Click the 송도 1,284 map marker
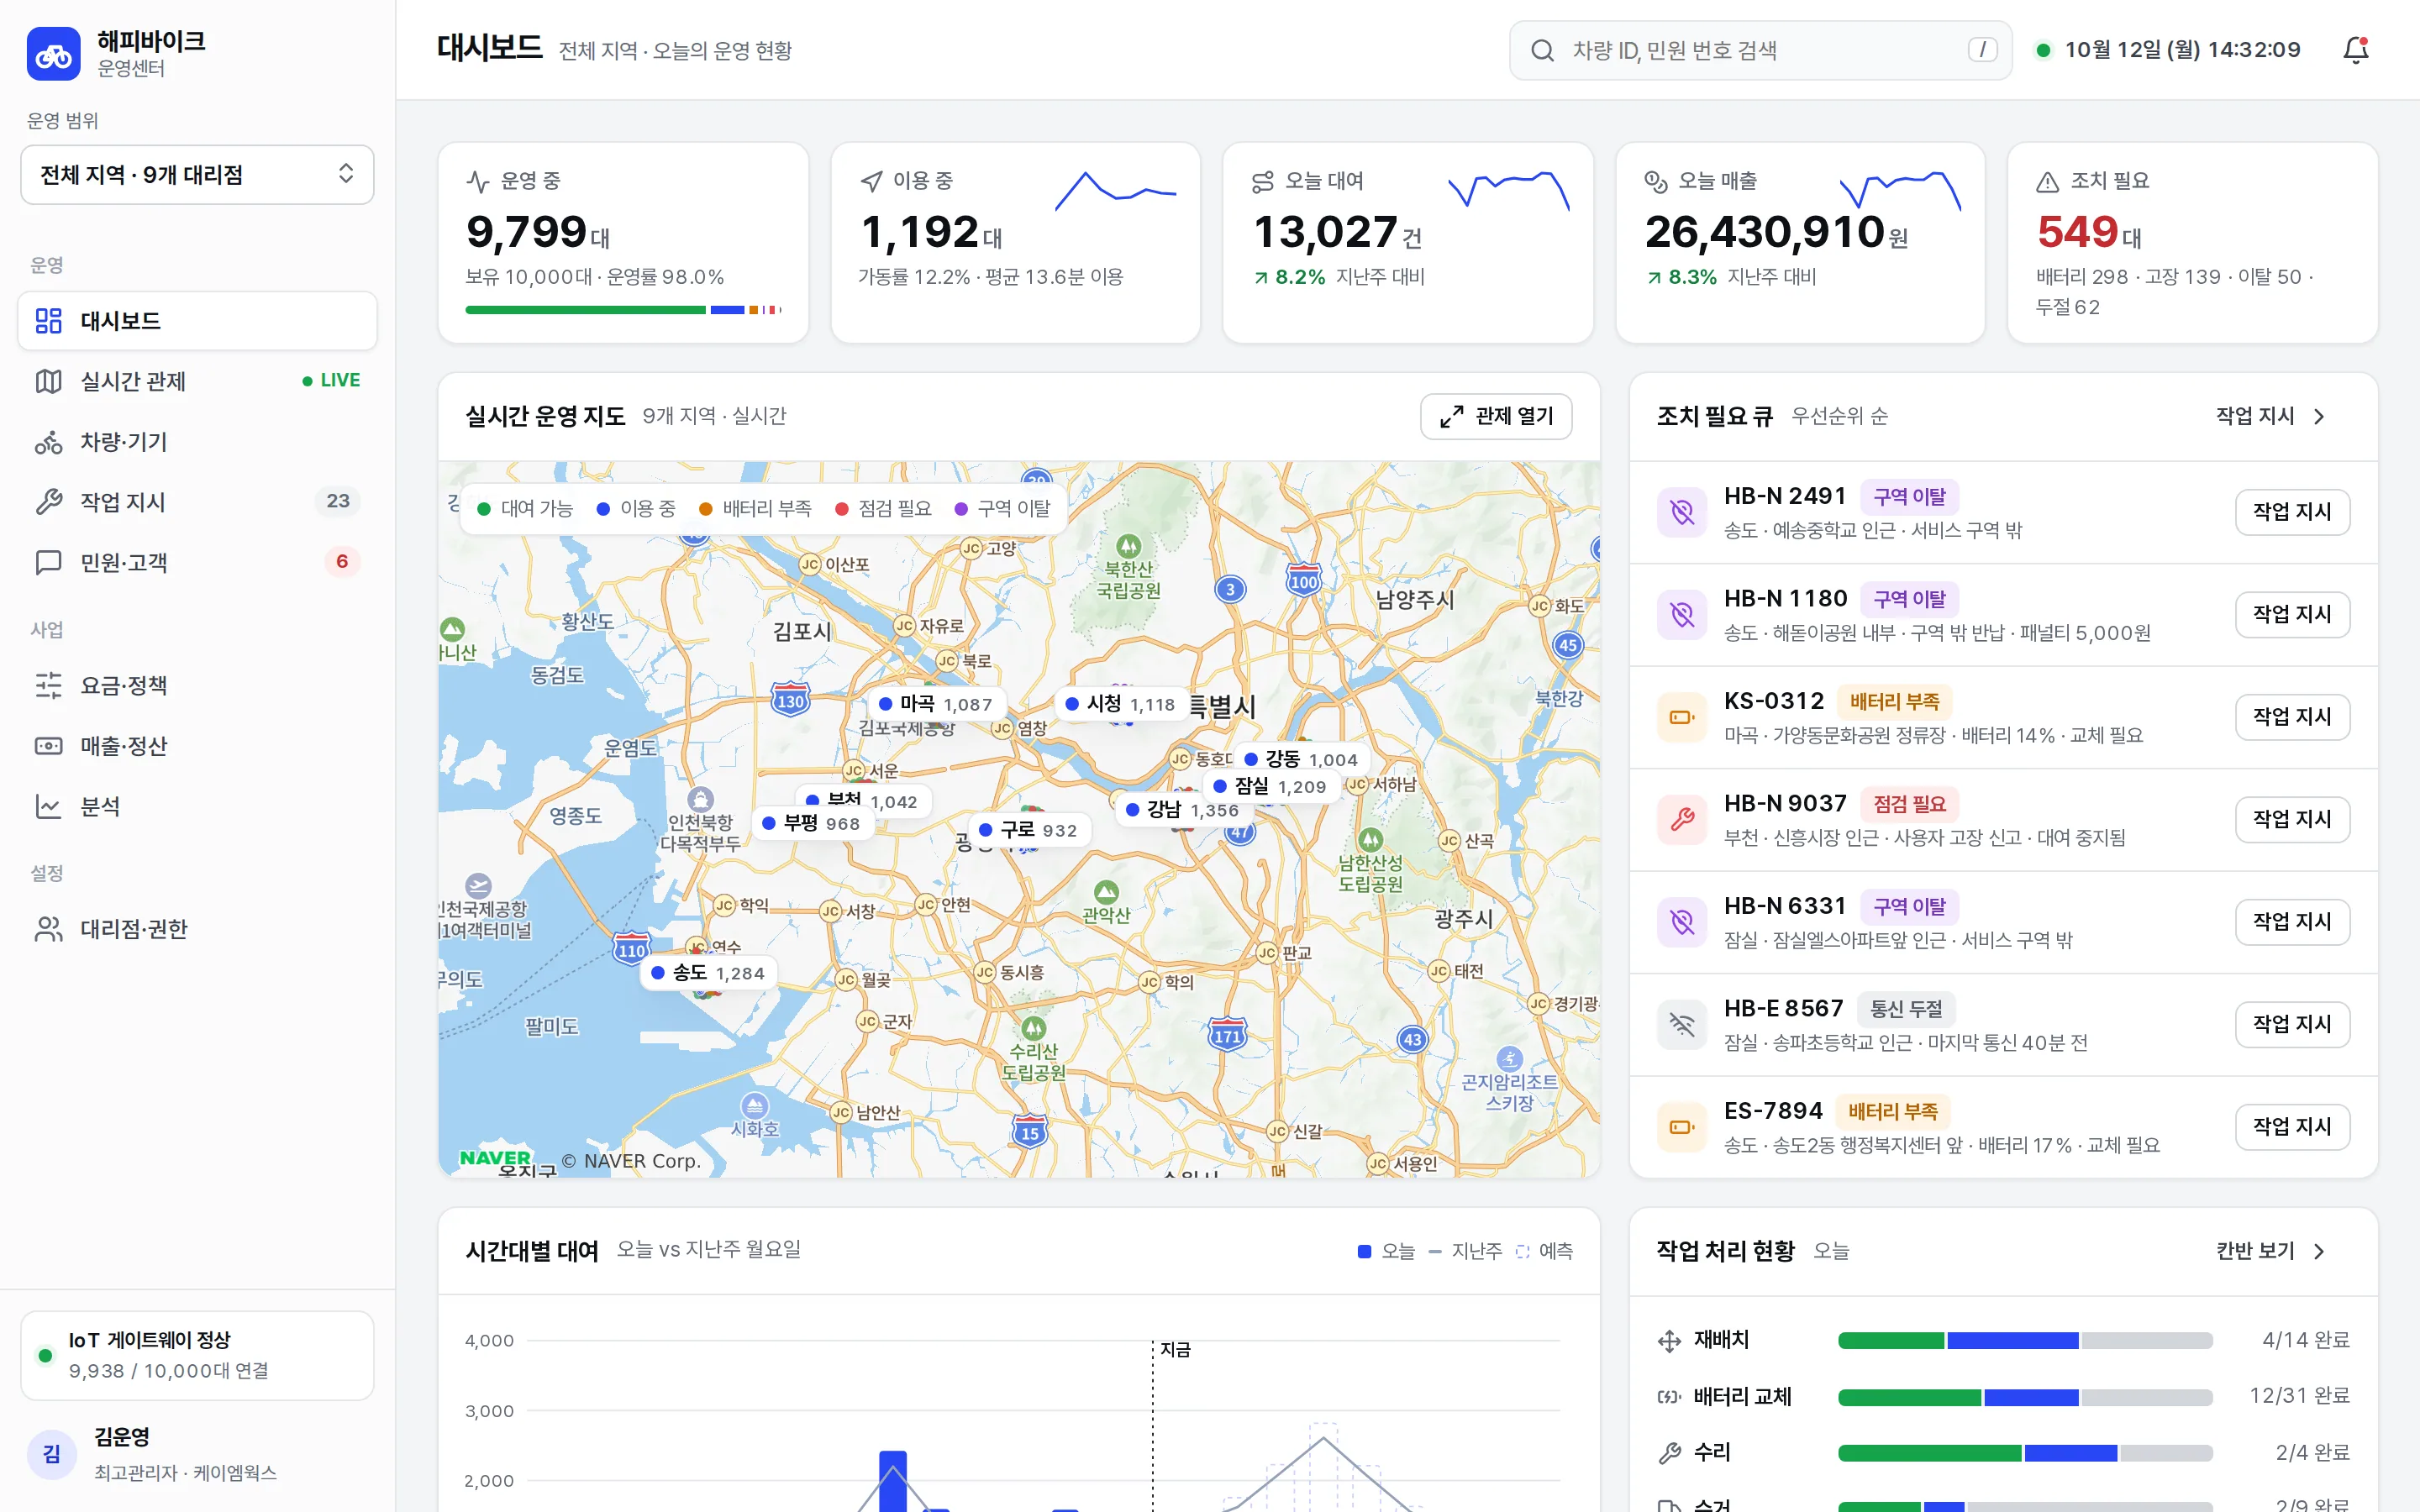The height and width of the screenshot is (1512, 2420). click(x=708, y=973)
